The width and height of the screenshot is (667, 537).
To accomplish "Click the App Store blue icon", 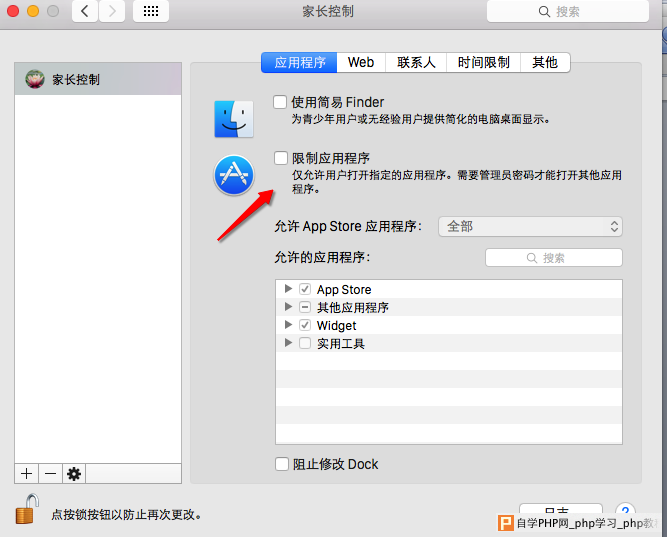I will pos(234,175).
